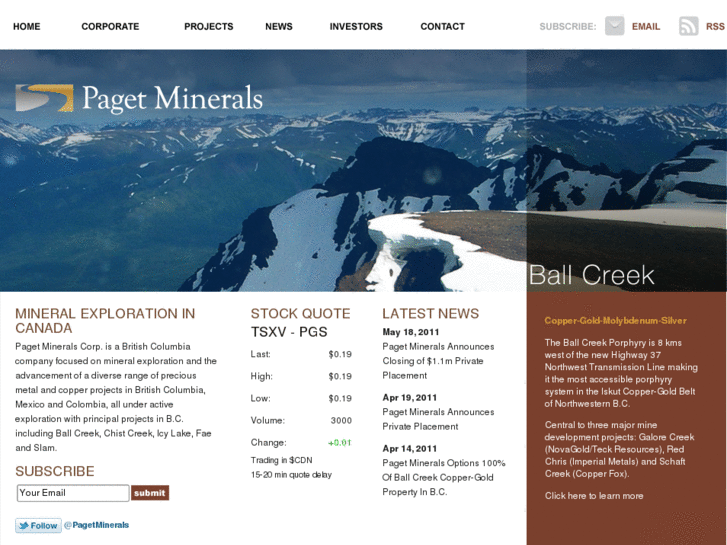This screenshot has height=545, width=727.
Task: Click the Apr 14, 2011 date
Action: pyautogui.click(x=409, y=449)
